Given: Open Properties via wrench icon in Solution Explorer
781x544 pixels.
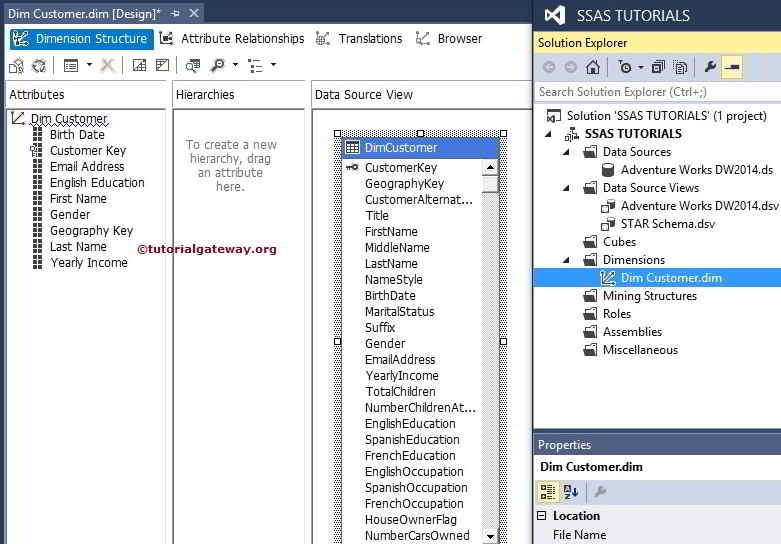Looking at the screenshot, I should pos(710,67).
